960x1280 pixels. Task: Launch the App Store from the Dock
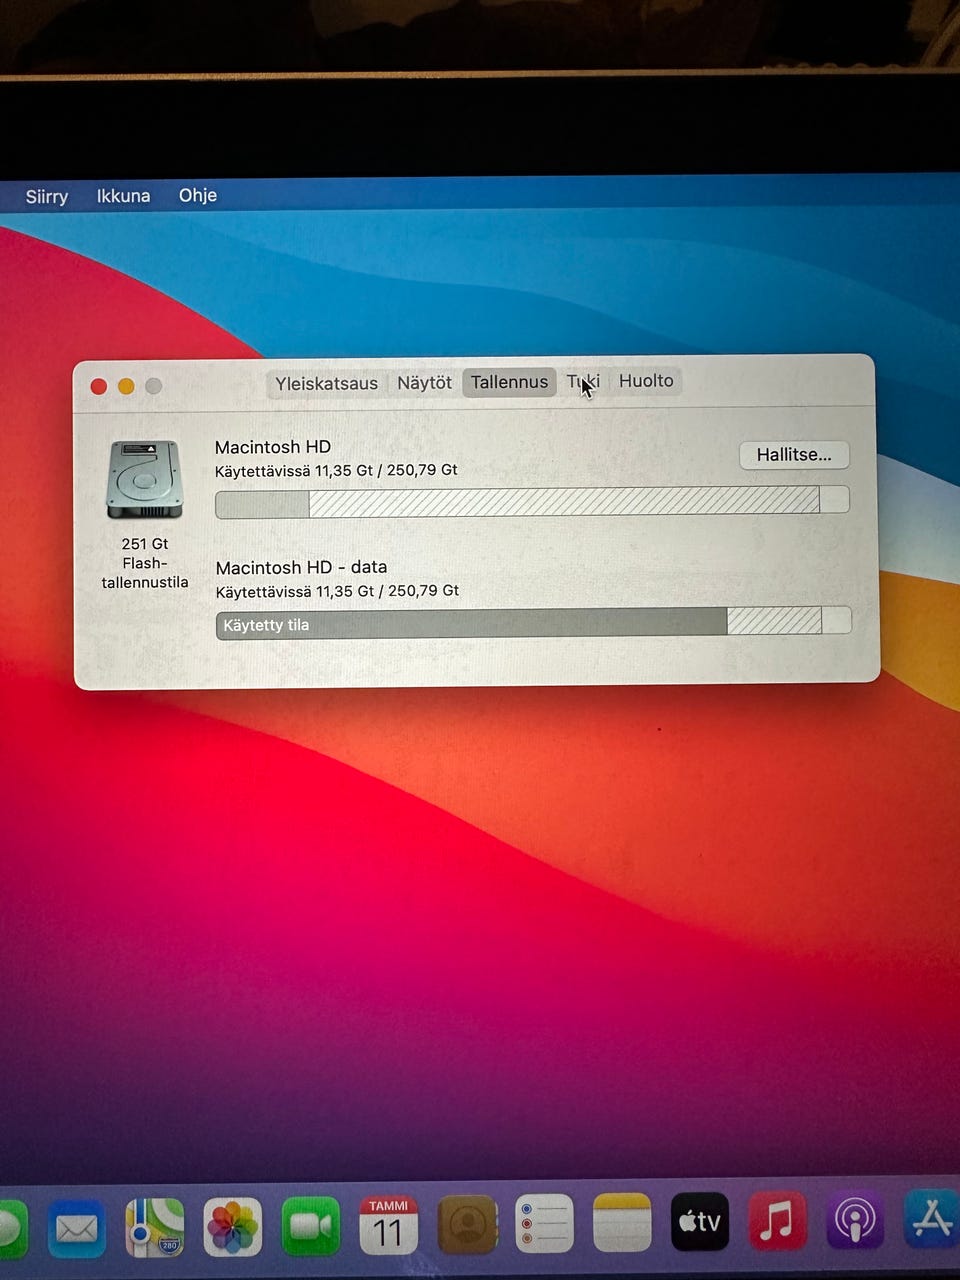point(932,1218)
